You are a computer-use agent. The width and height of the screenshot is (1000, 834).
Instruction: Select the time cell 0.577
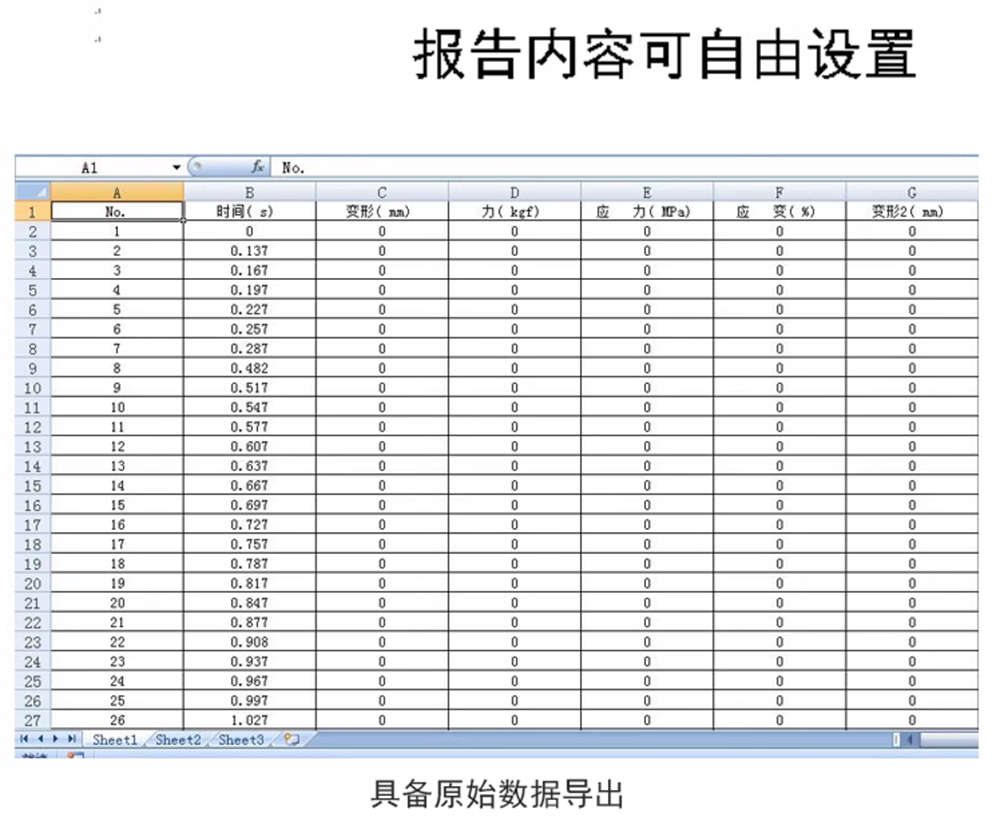[249, 427]
